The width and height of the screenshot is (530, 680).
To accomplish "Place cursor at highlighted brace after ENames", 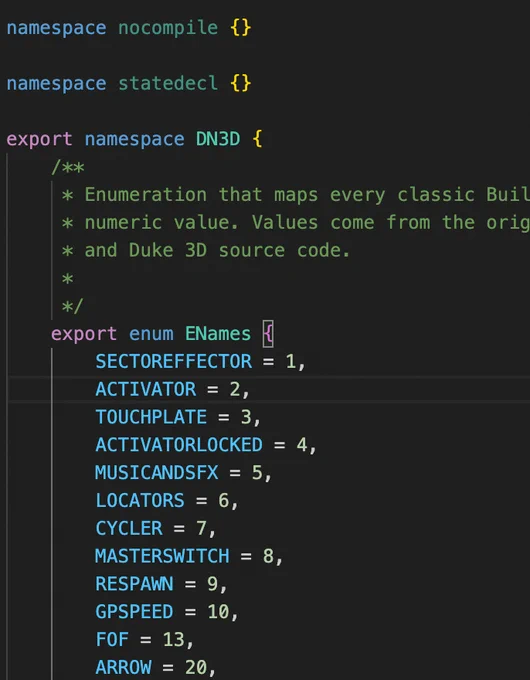I will [268, 334].
